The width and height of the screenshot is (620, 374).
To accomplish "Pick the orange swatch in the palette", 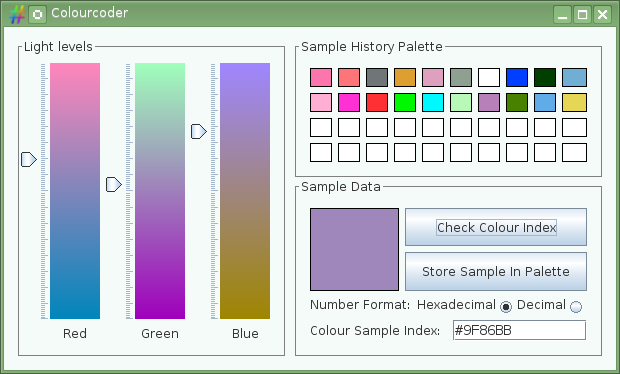I will coord(405,77).
